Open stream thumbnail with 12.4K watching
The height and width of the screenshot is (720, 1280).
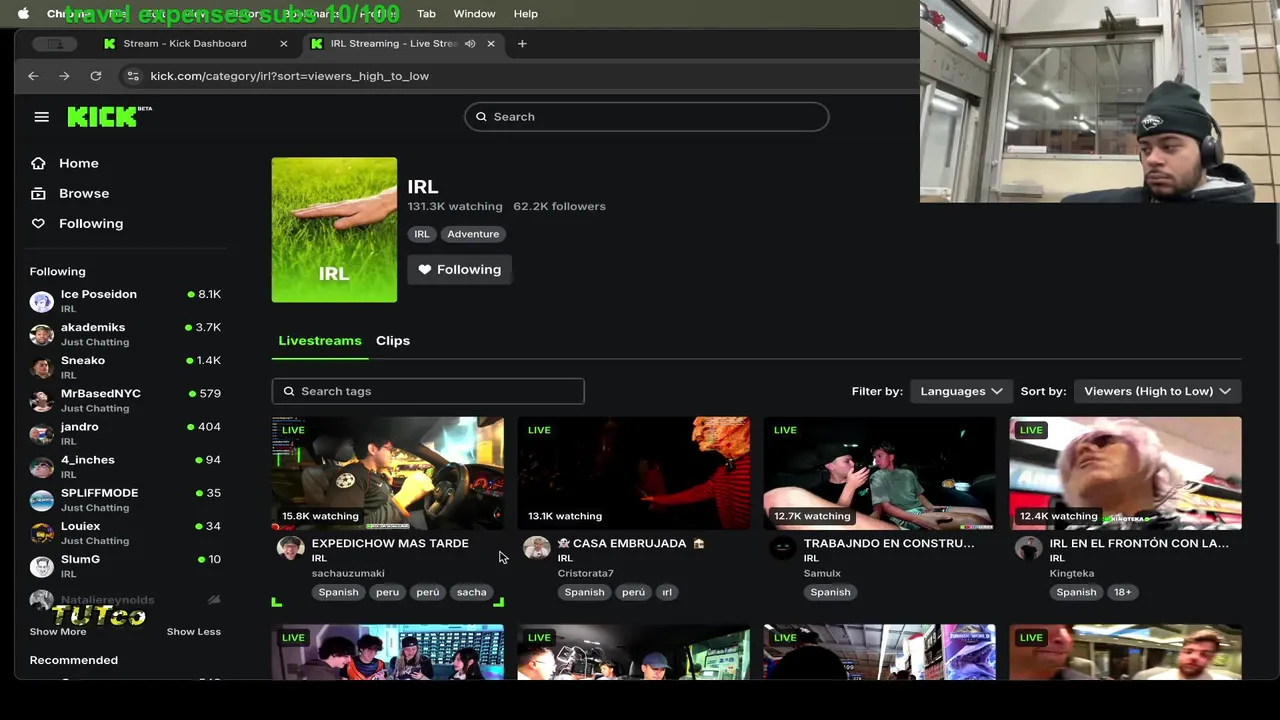click(x=1126, y=473)
